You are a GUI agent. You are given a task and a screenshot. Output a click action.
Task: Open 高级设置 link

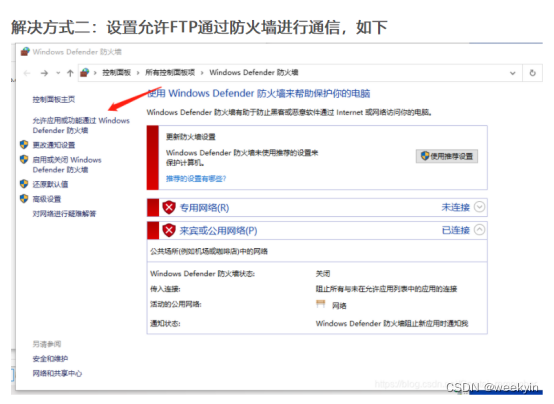click(47, 199)
